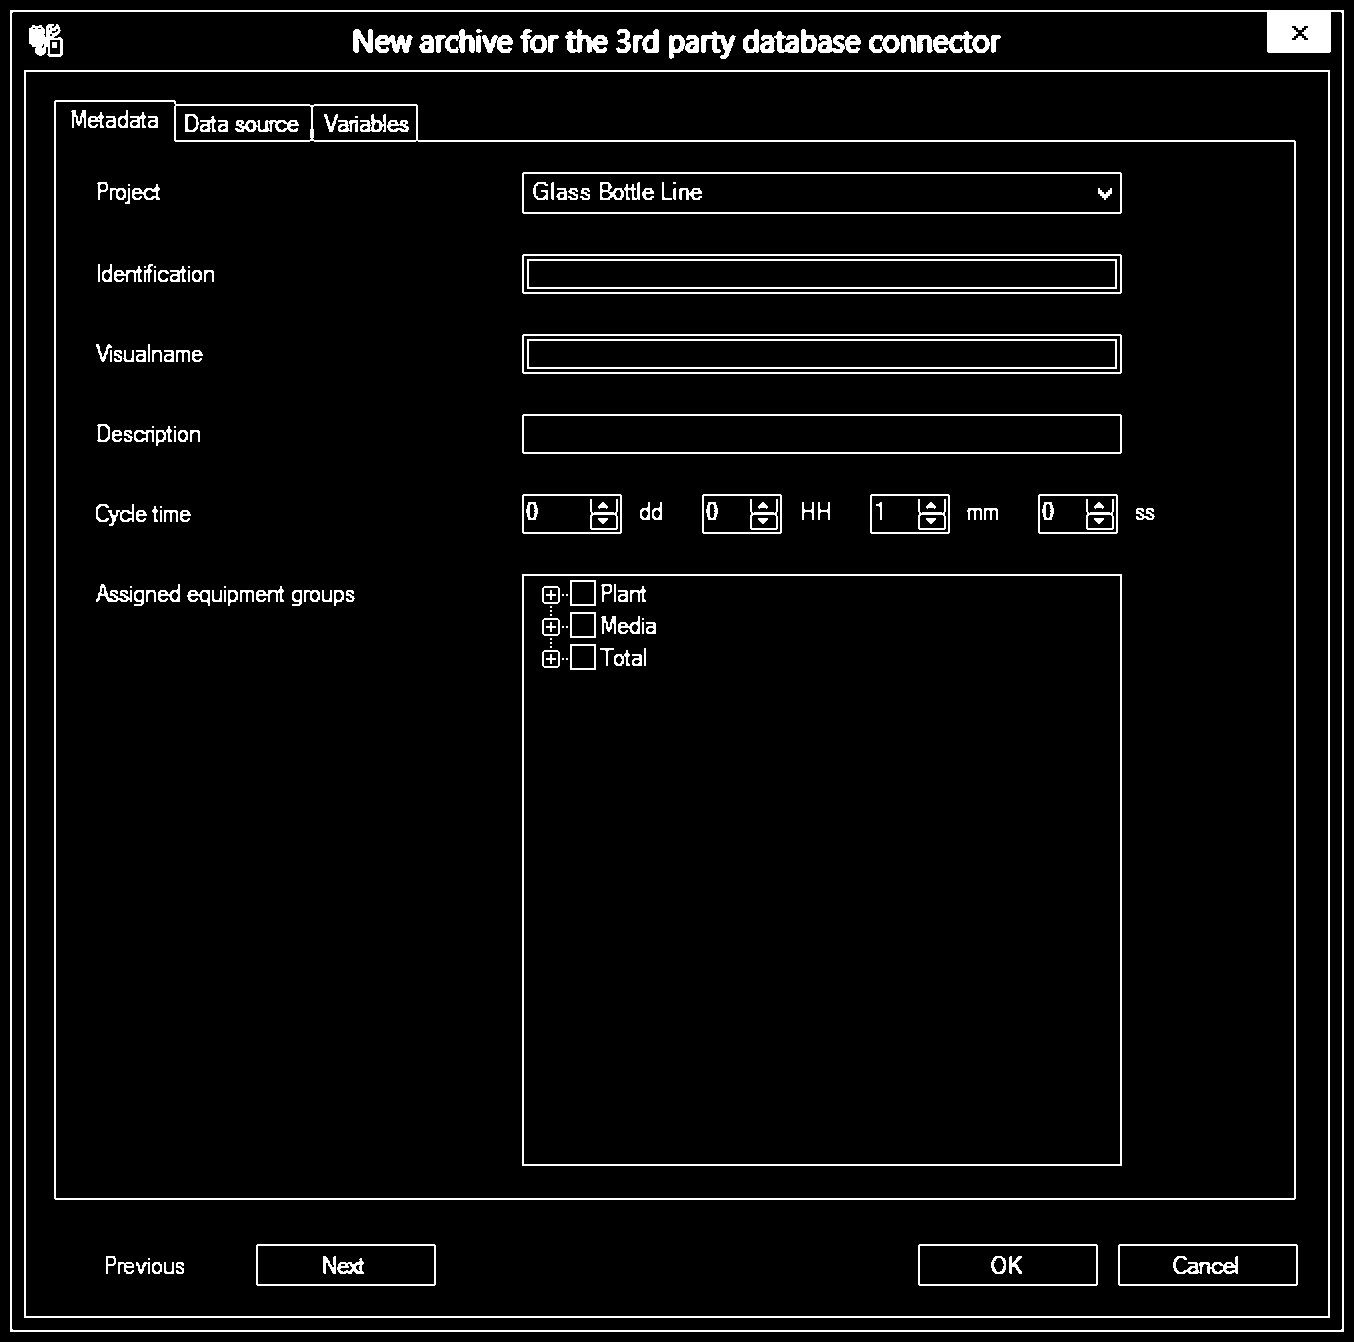
Task: Click into the Description input field
Action: coord(821,434)
